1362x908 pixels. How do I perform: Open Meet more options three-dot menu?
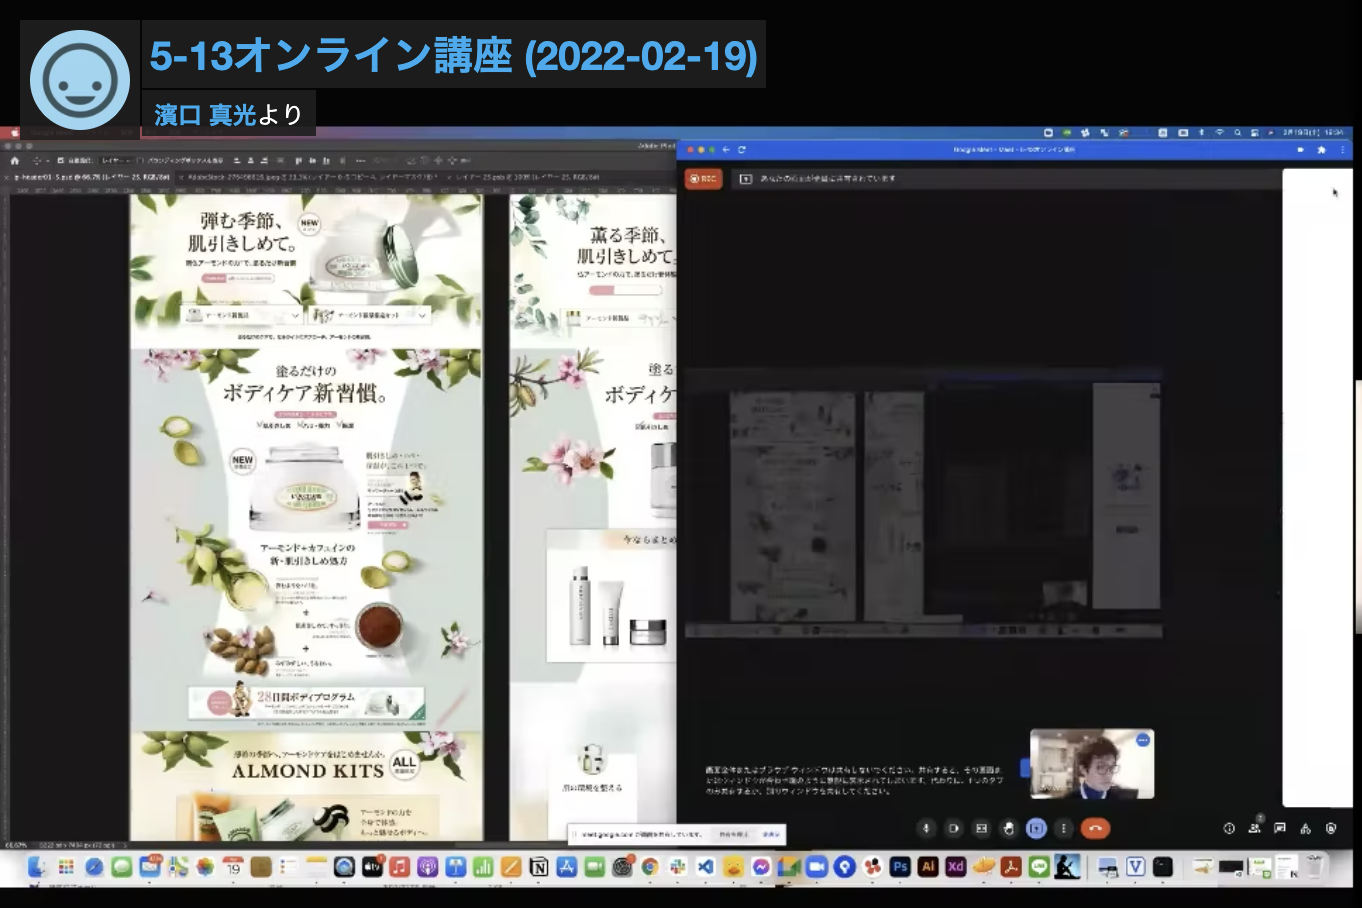1063,828
